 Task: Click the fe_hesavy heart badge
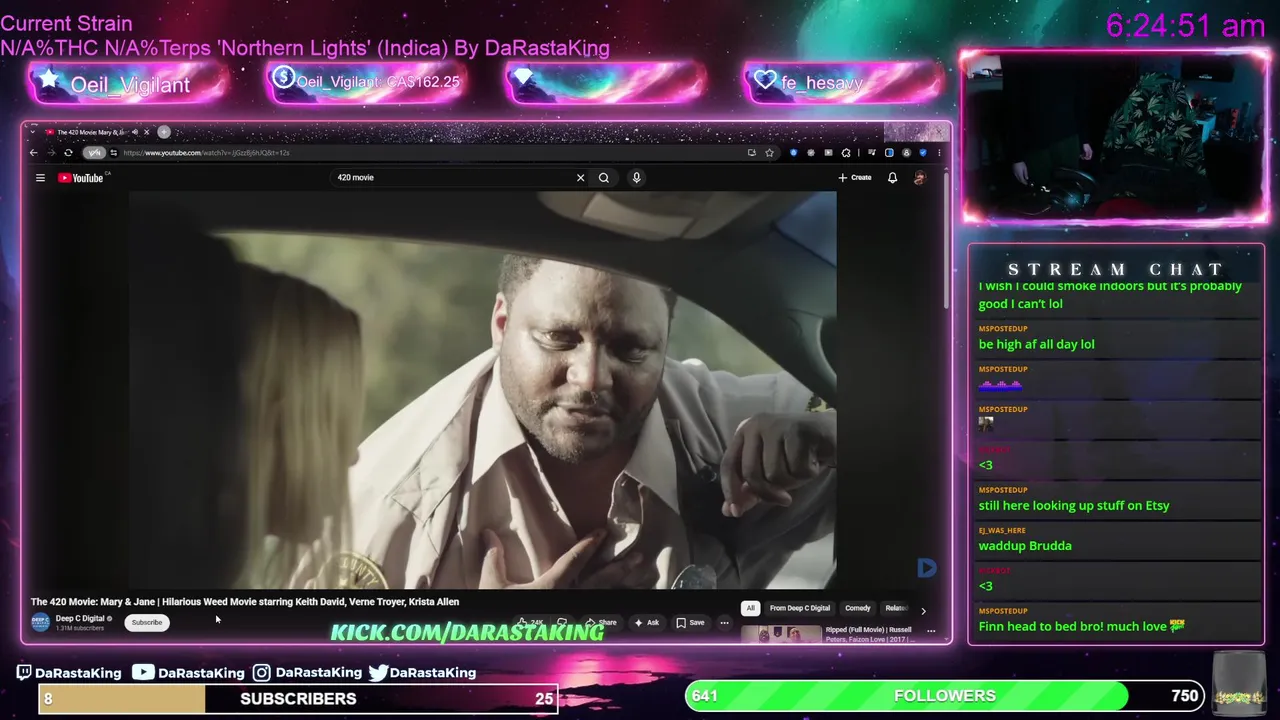843,82
